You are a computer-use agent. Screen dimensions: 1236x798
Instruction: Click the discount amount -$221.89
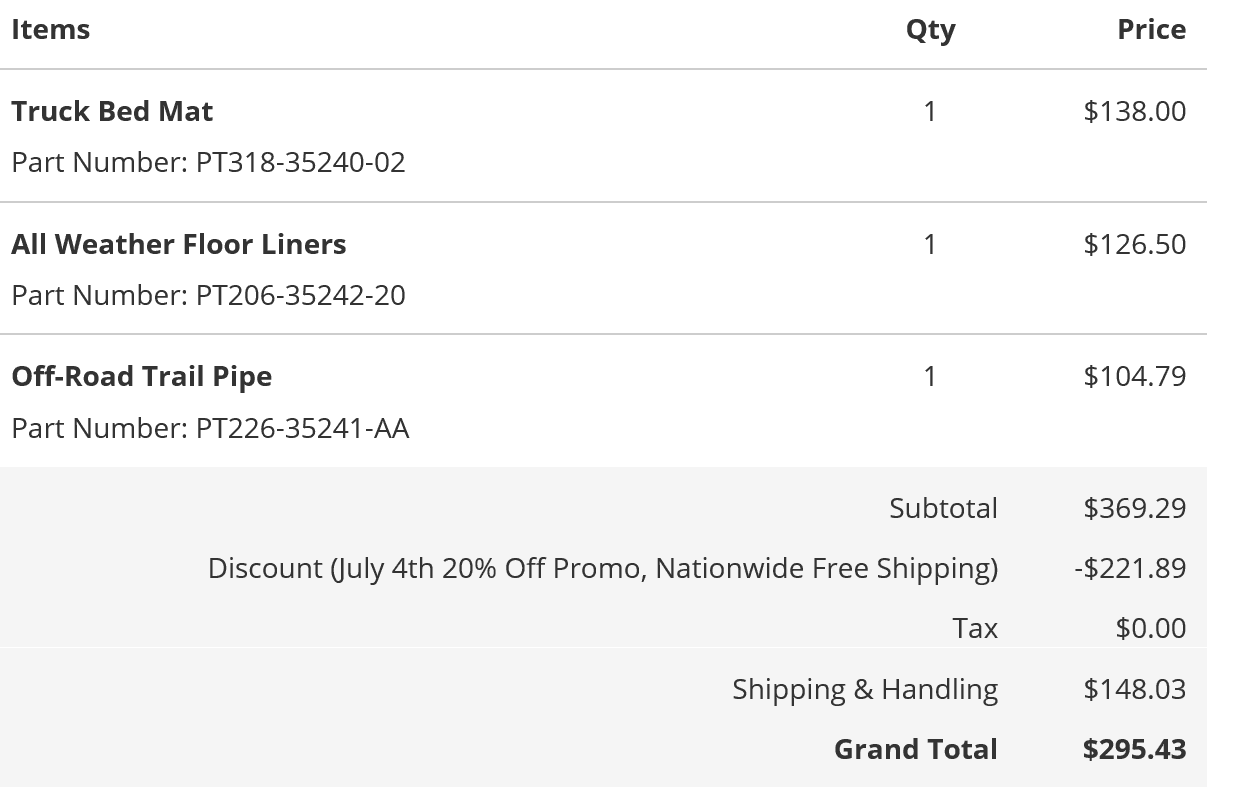pos(1131,569)
